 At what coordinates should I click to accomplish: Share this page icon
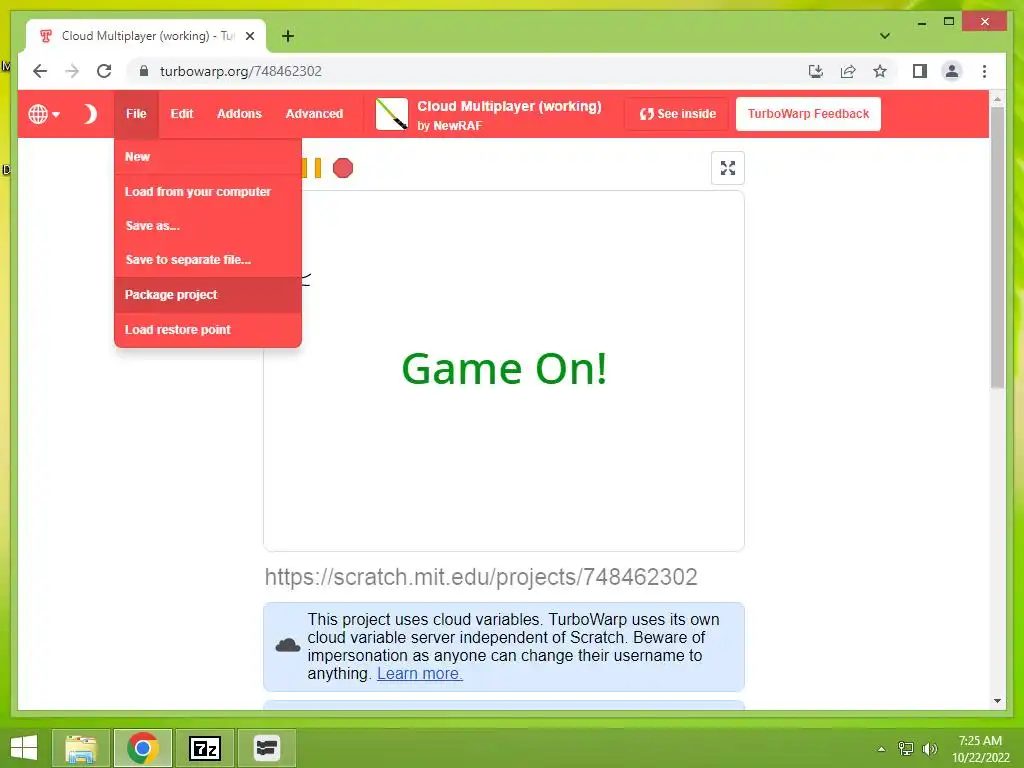click(848, 71)
